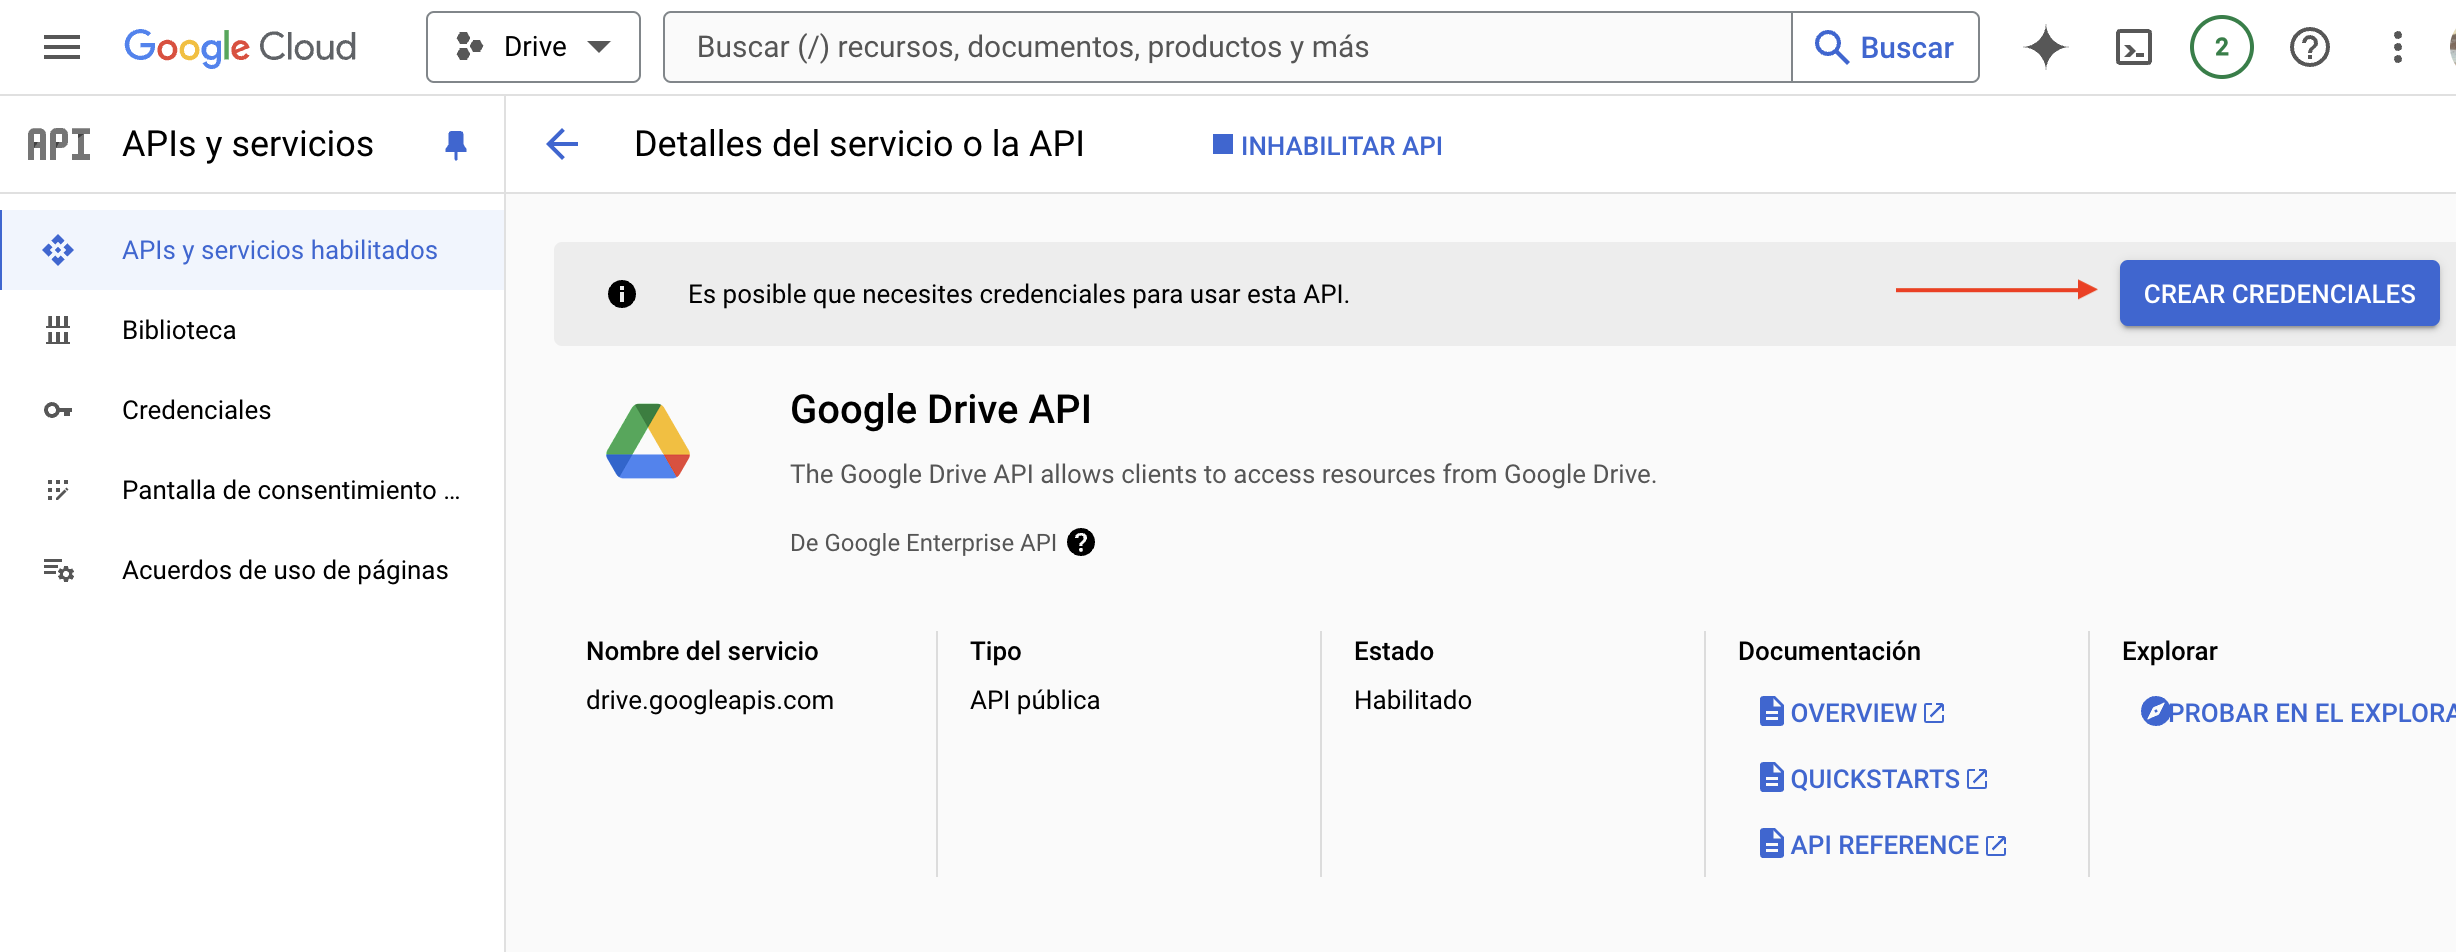Viewport: 2456px width, 952px height.
Task: Expand the Drive project selector dropdown
Action: click(533, 47)
